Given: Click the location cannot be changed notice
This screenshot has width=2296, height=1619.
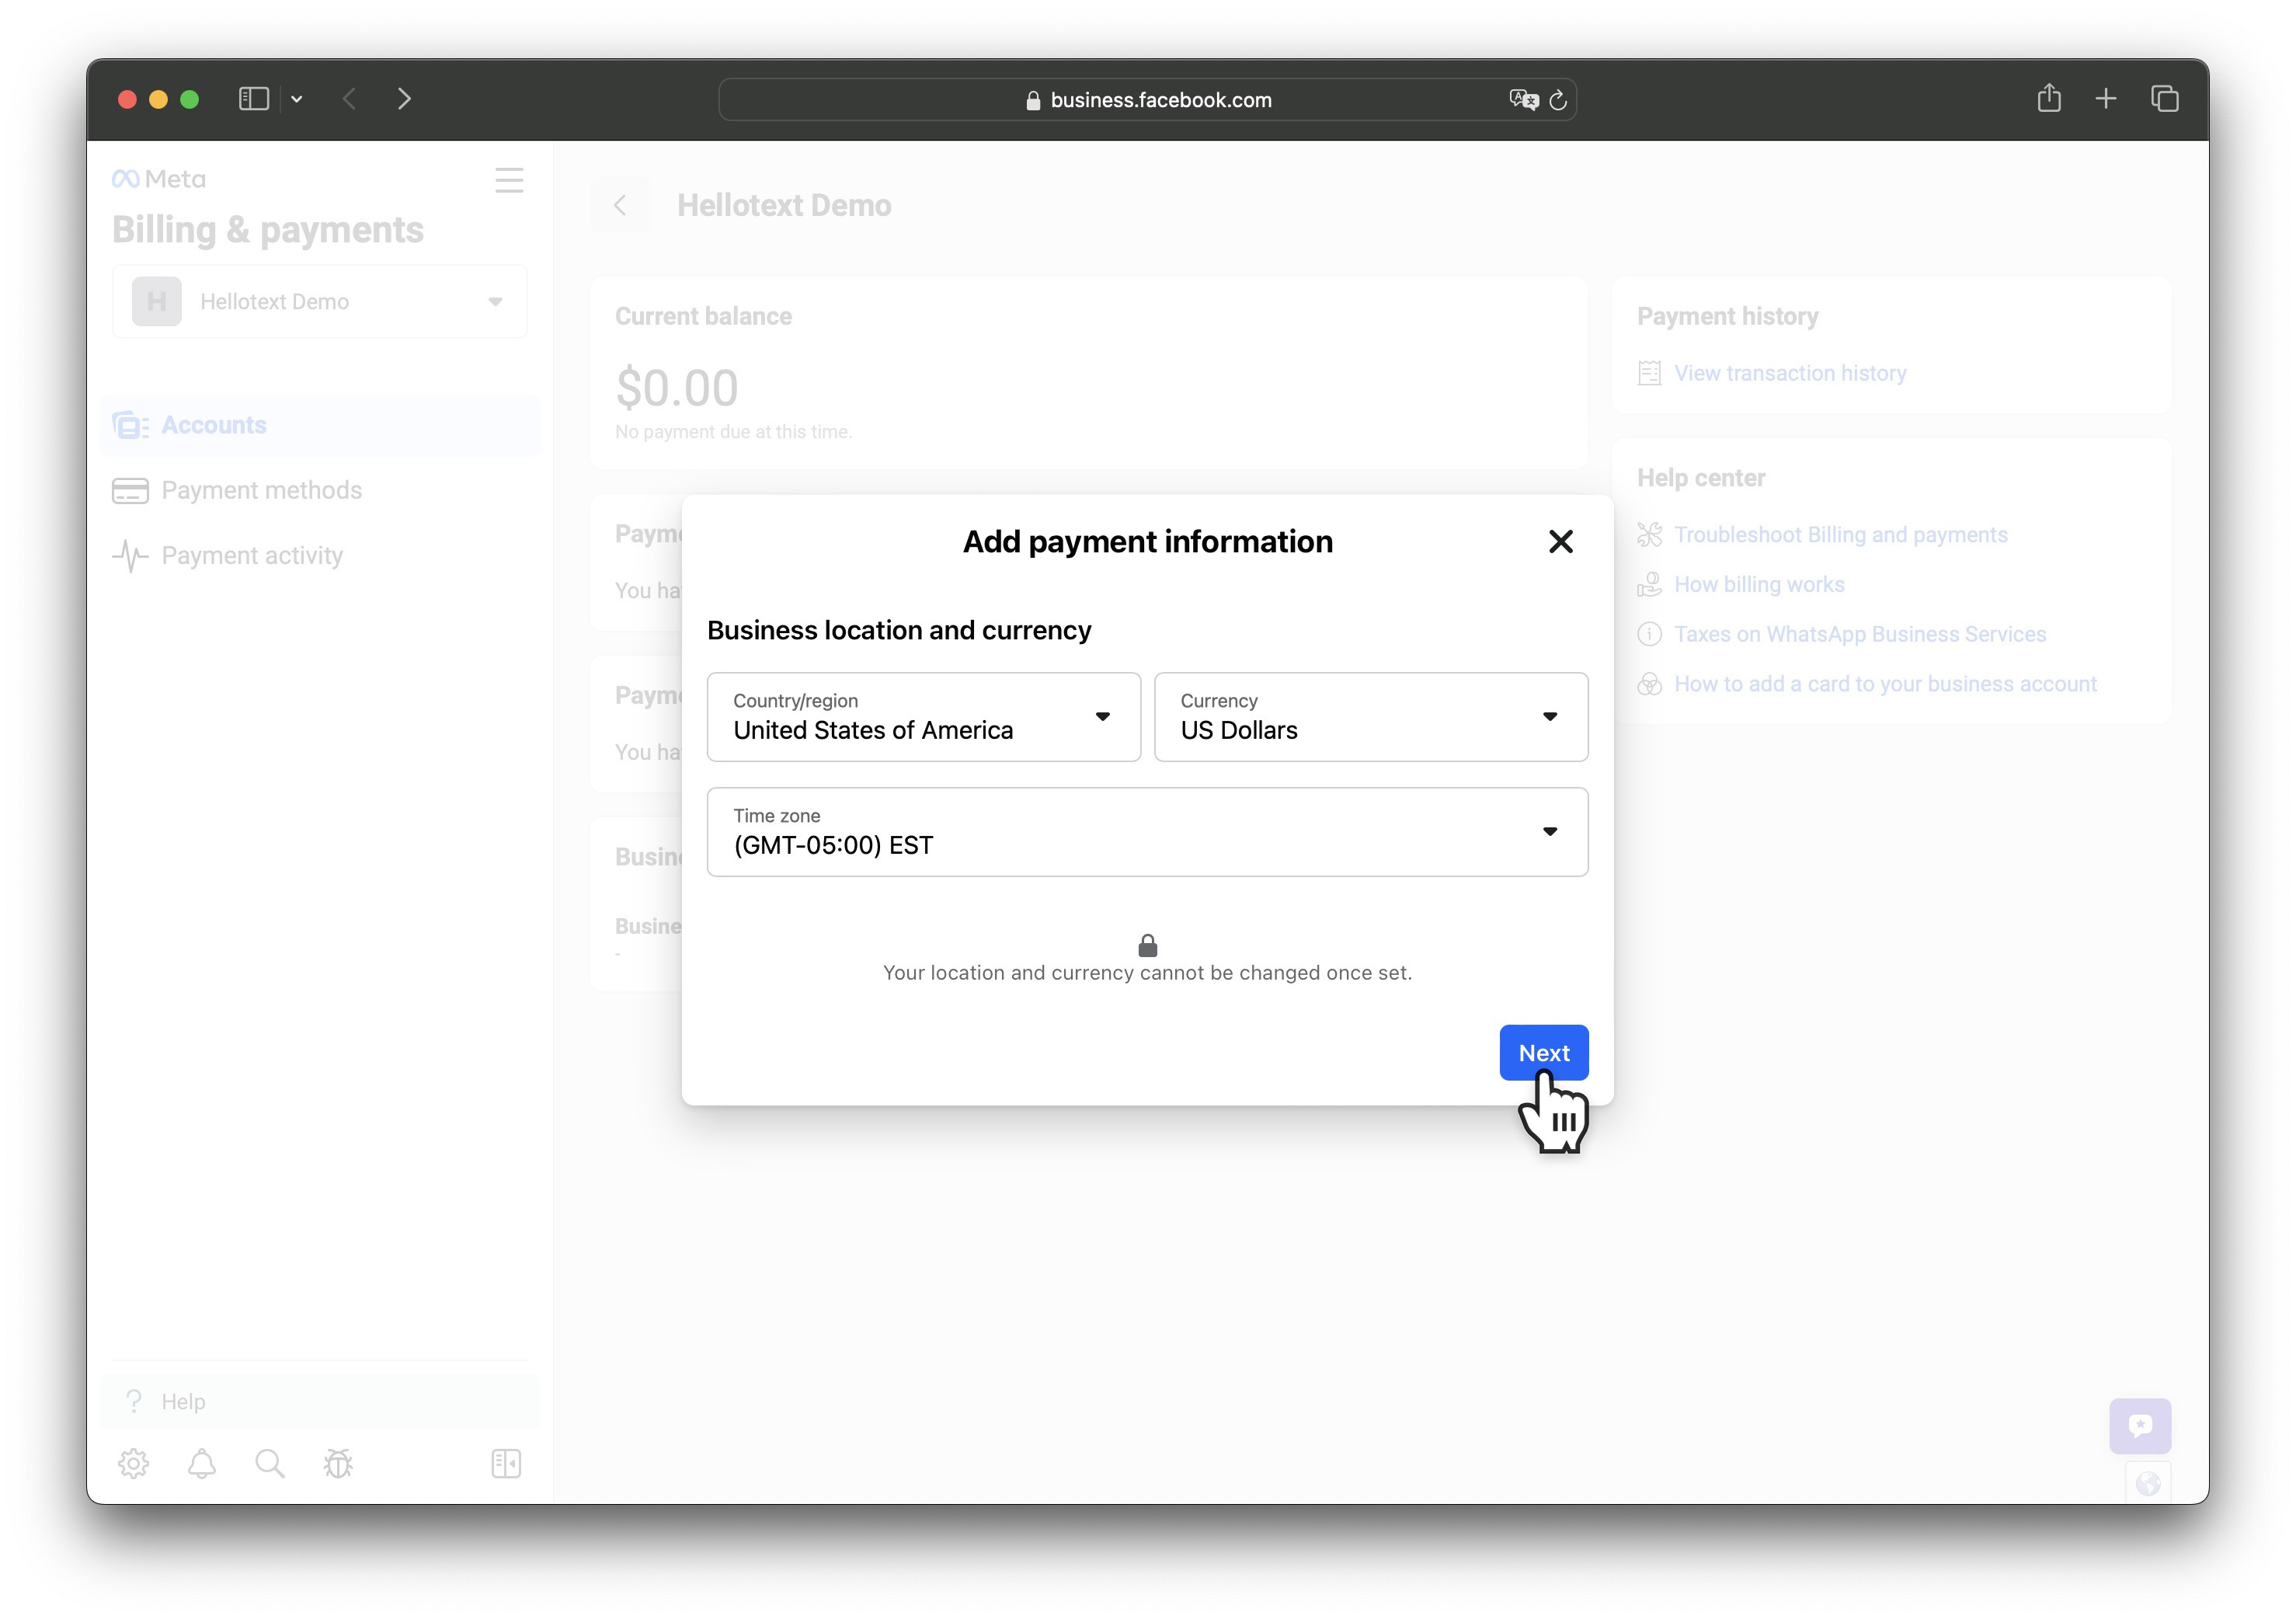Looking at the screenshot, I should click(x=1147, y=972).
